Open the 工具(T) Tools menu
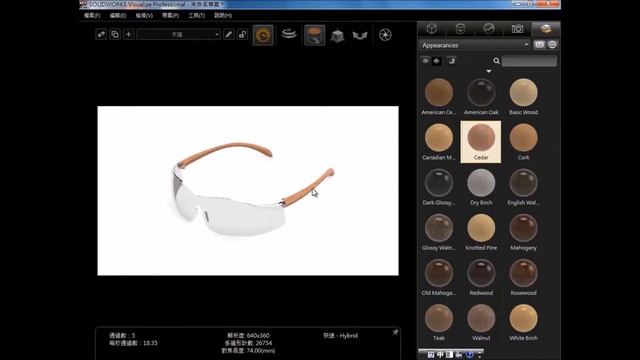This screenshot has height=360, width=640. (x=196, y=16)
